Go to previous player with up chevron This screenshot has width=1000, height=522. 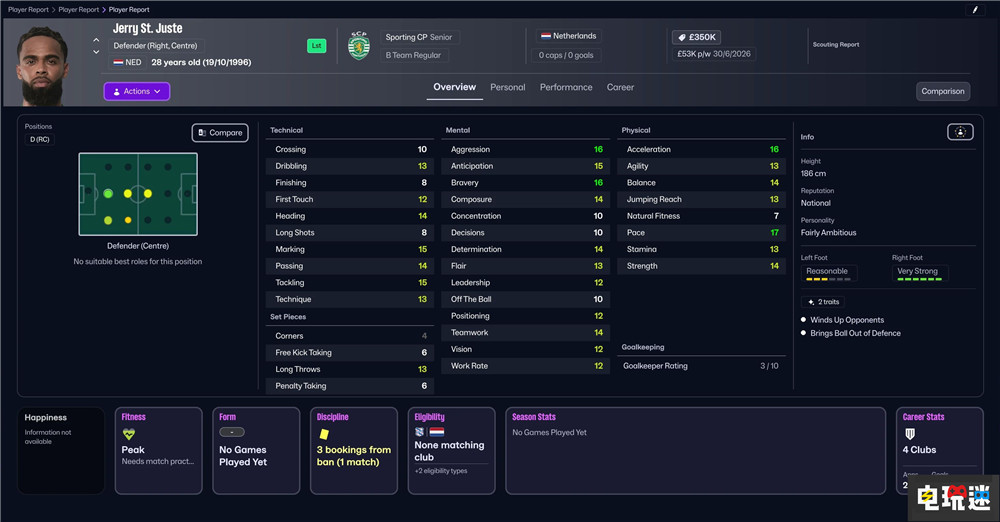(96, 41)
